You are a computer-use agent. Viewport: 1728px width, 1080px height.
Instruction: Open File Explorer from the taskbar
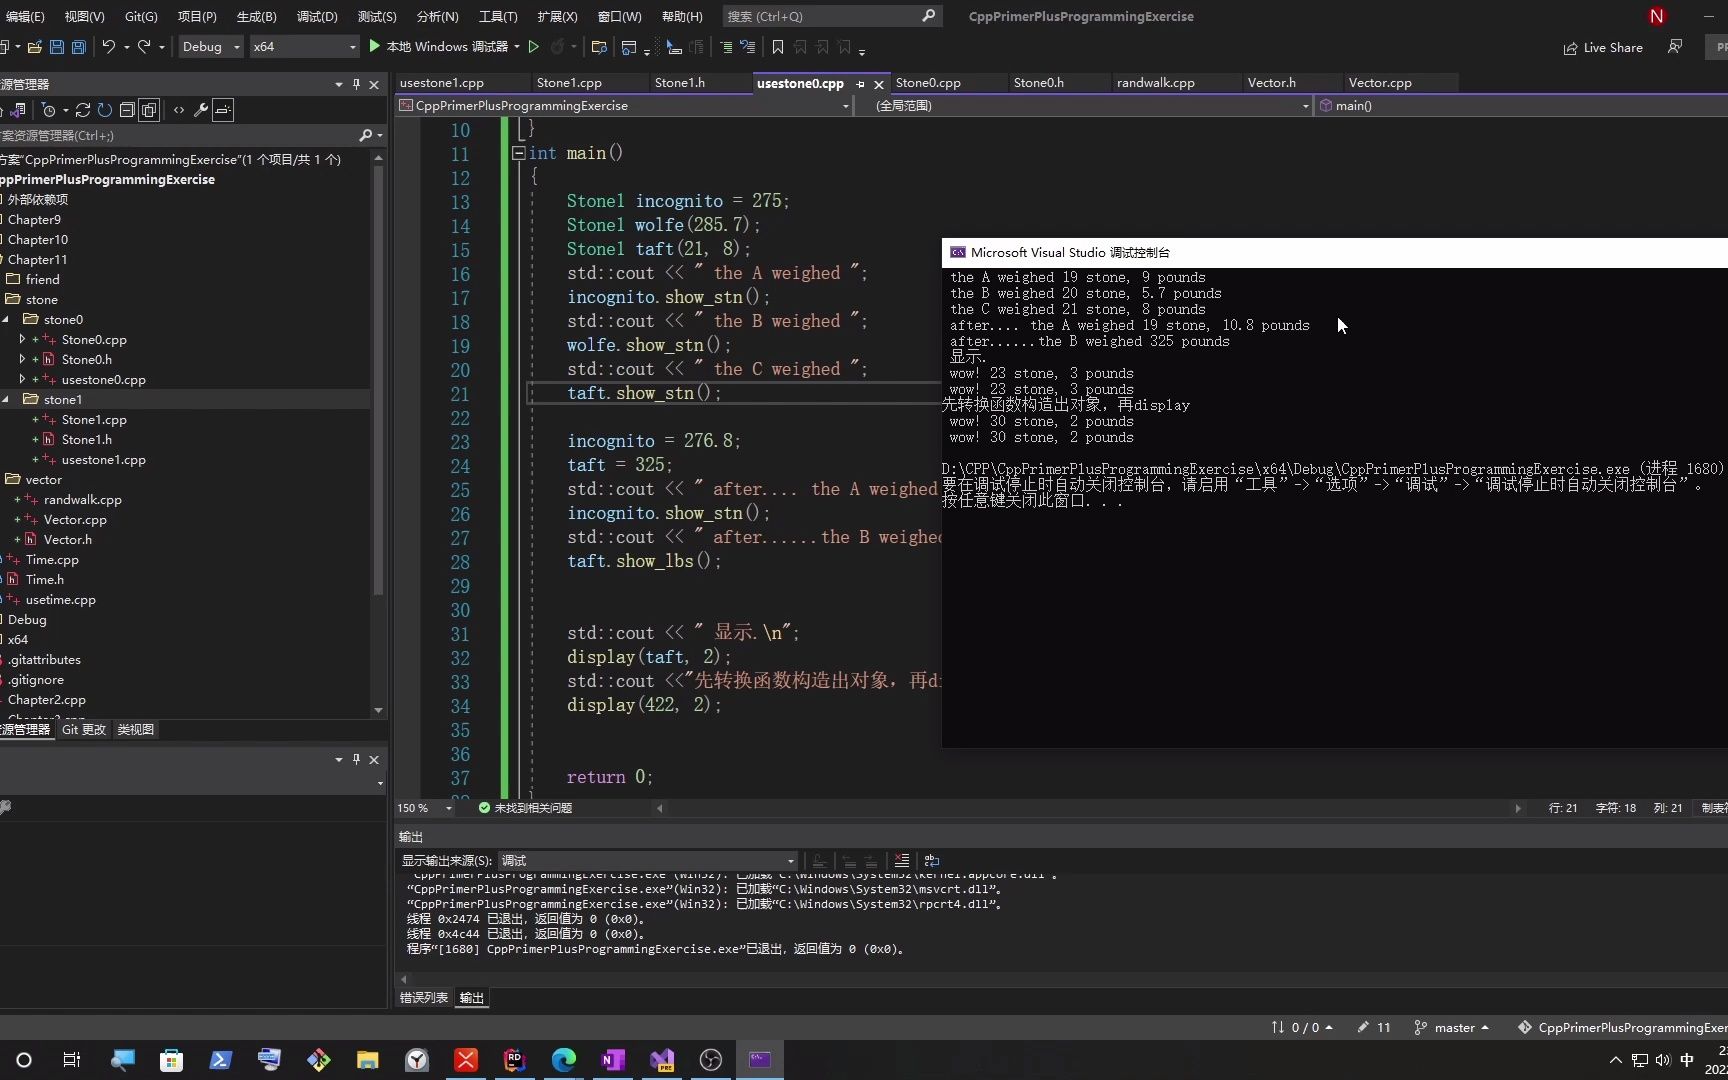pos(368,1060)
